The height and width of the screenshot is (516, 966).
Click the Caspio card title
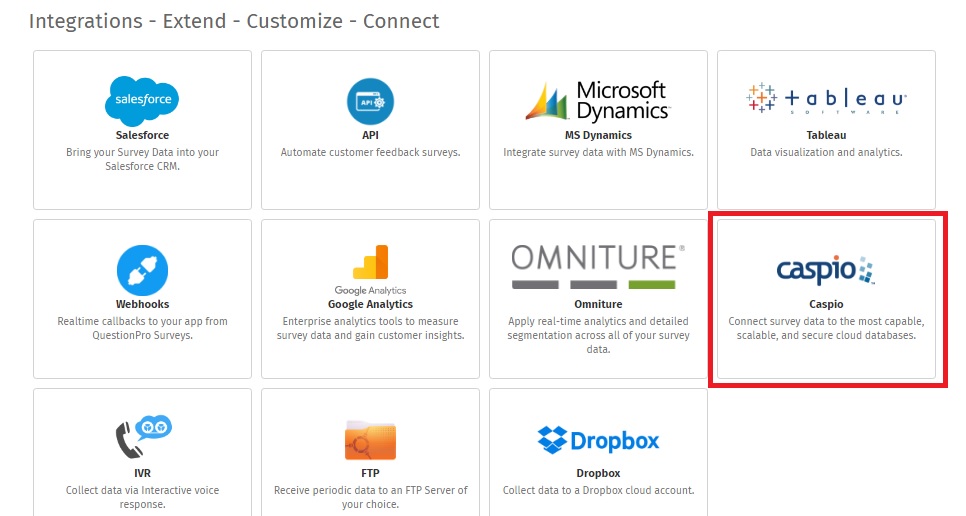[826, 304]
